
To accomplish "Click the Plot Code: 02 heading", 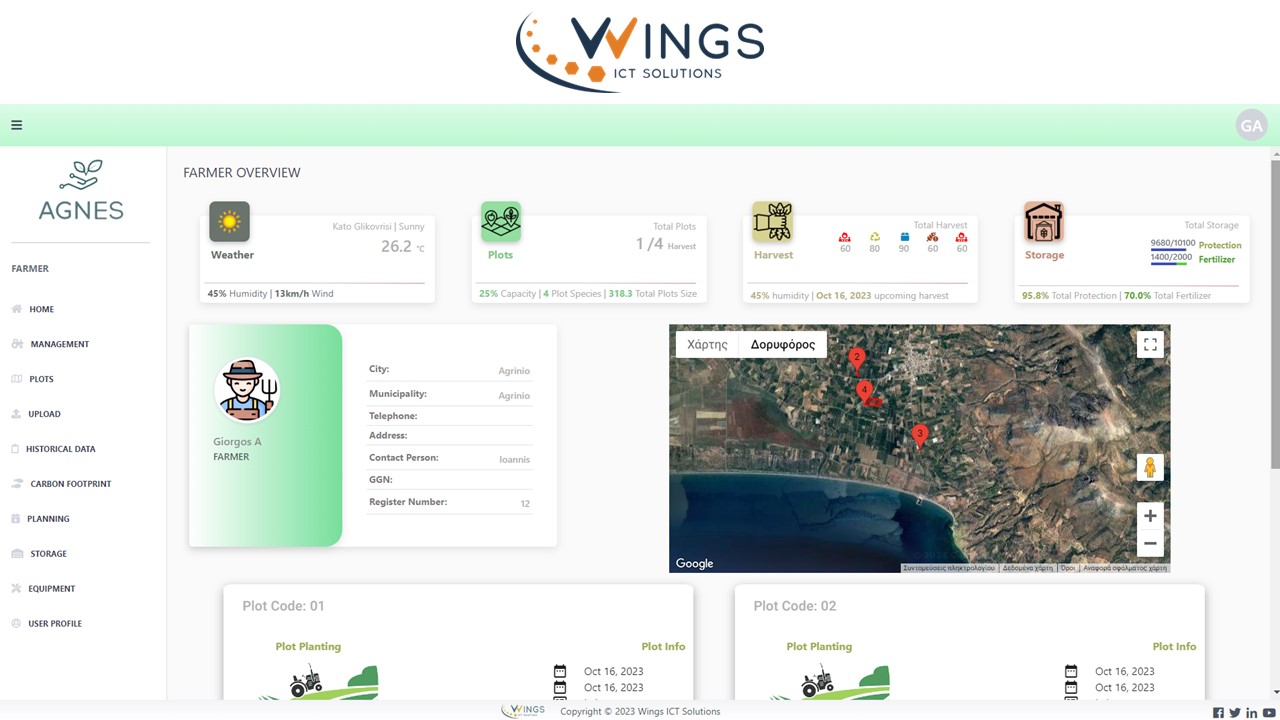I will click(x=794, y=606).
